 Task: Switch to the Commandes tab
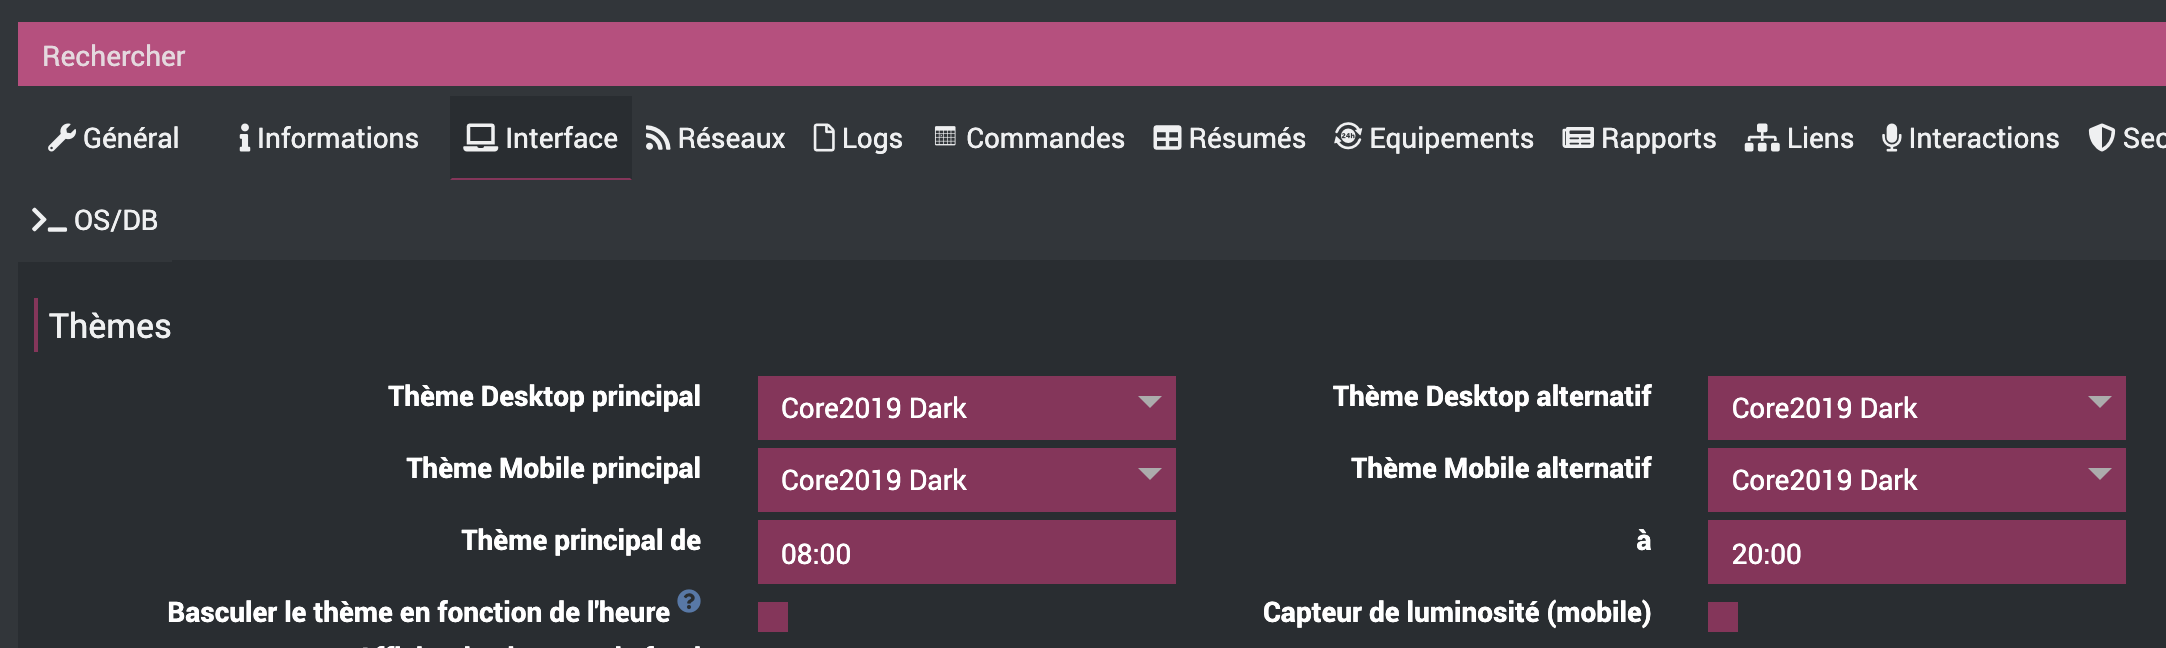1030,138
